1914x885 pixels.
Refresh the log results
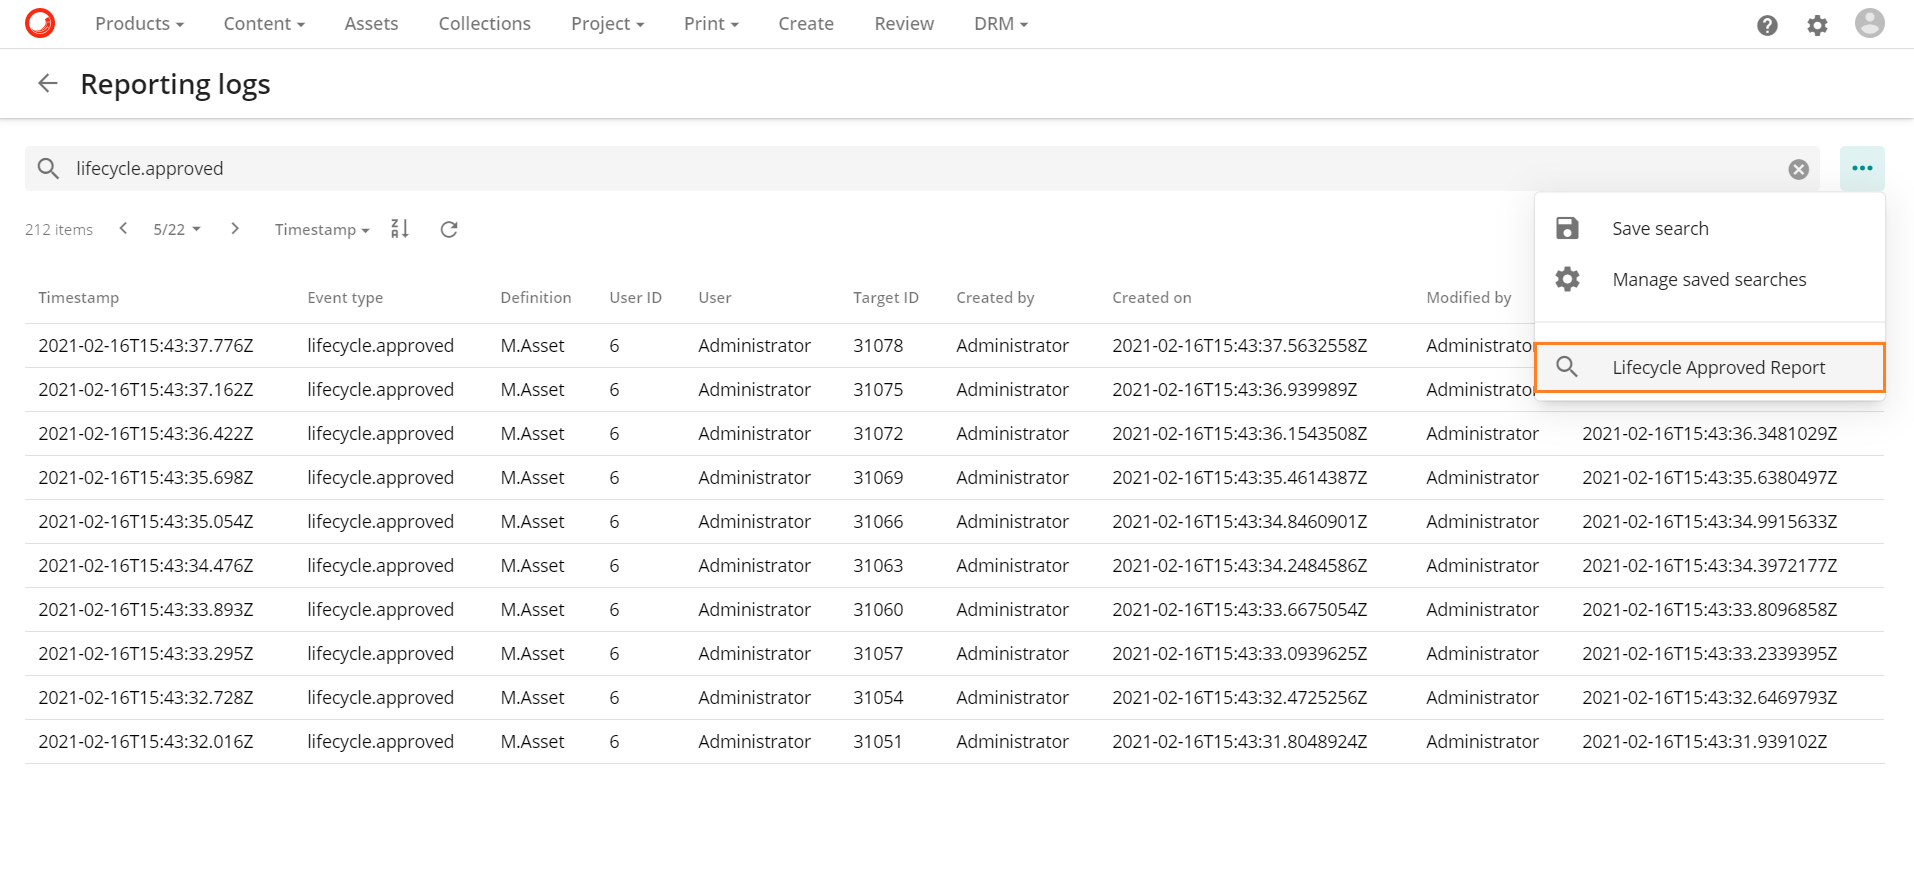pyautogui.click(x=449, y=229)
